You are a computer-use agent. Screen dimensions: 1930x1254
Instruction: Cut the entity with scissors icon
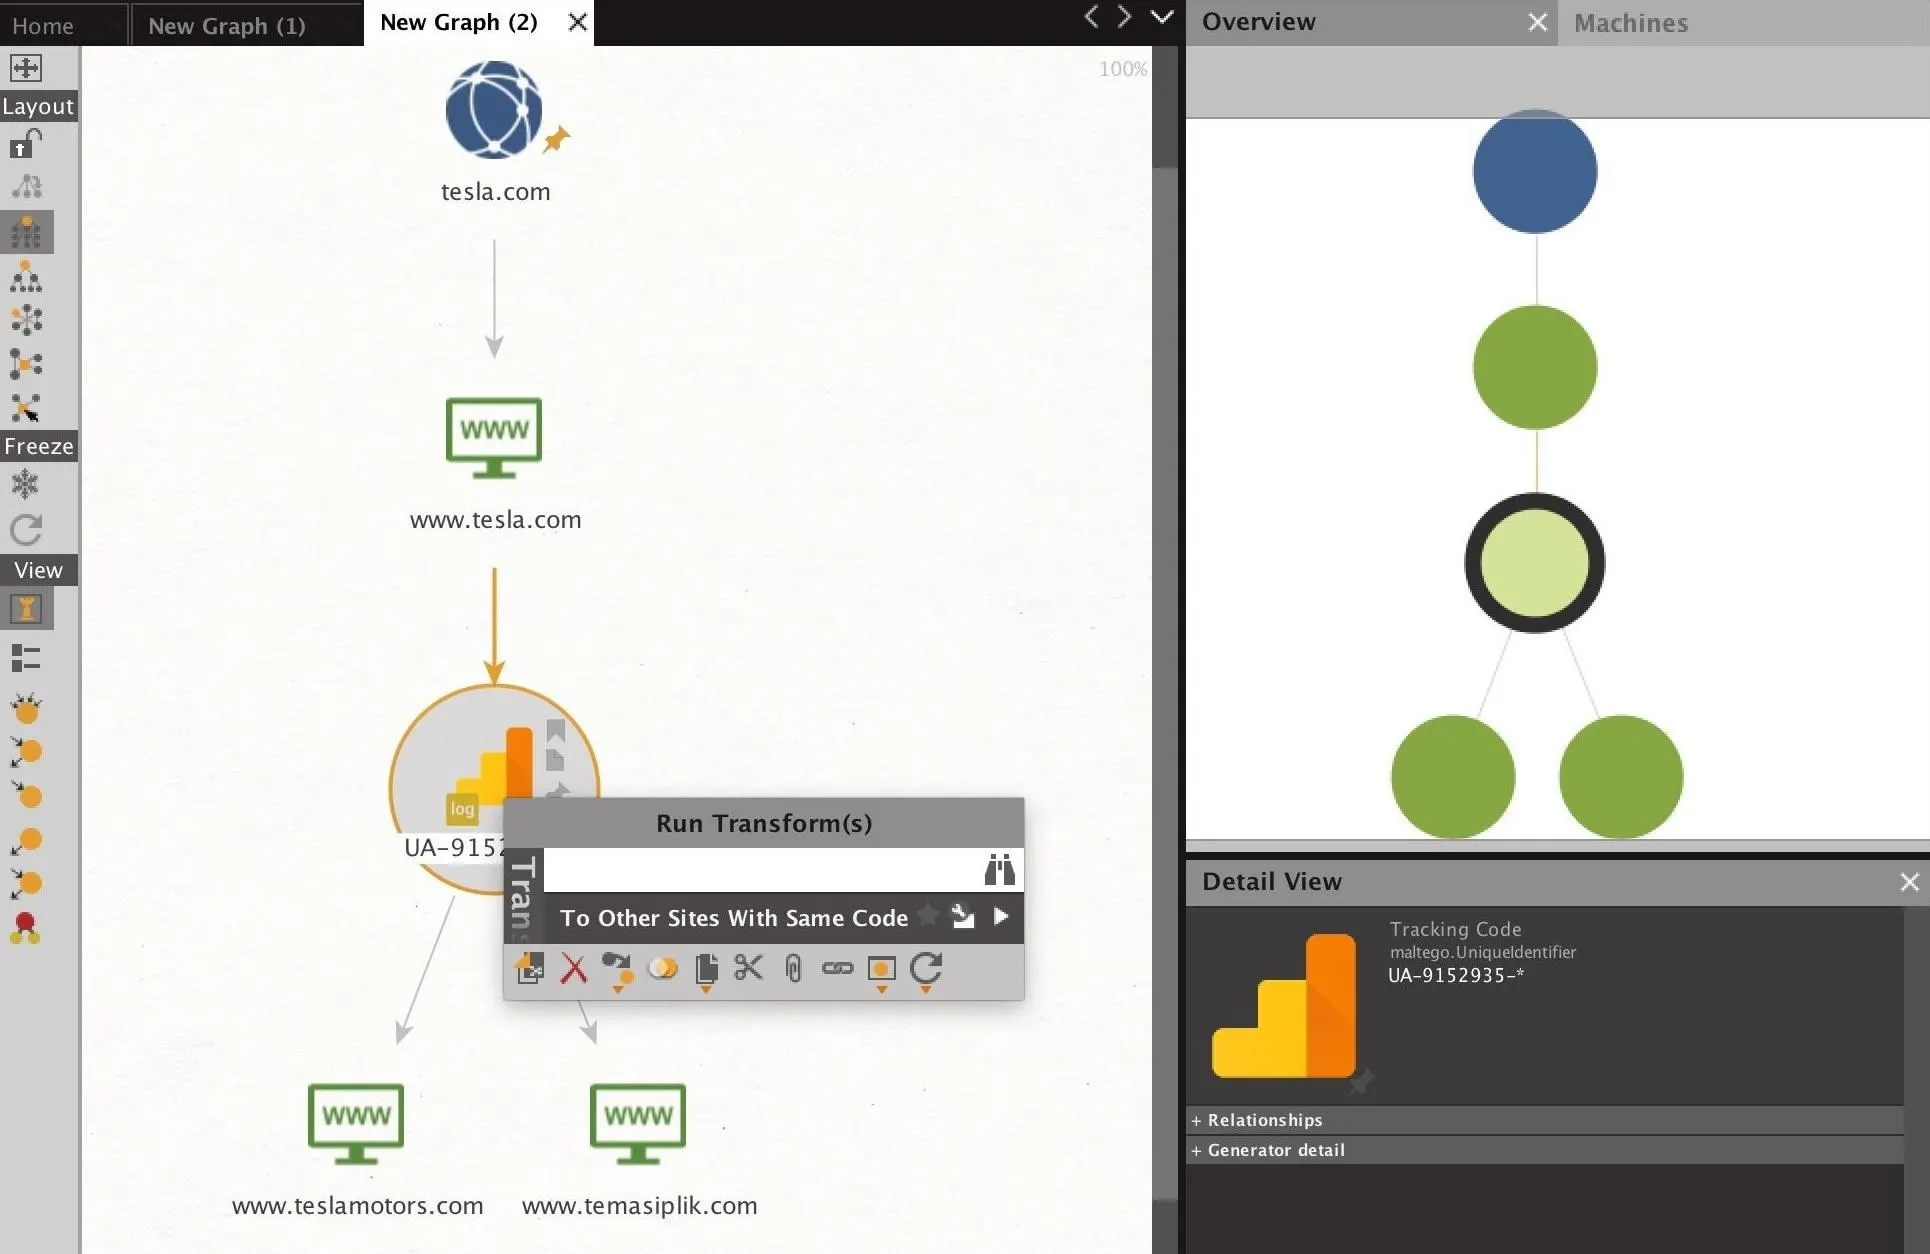click(749, 968)
